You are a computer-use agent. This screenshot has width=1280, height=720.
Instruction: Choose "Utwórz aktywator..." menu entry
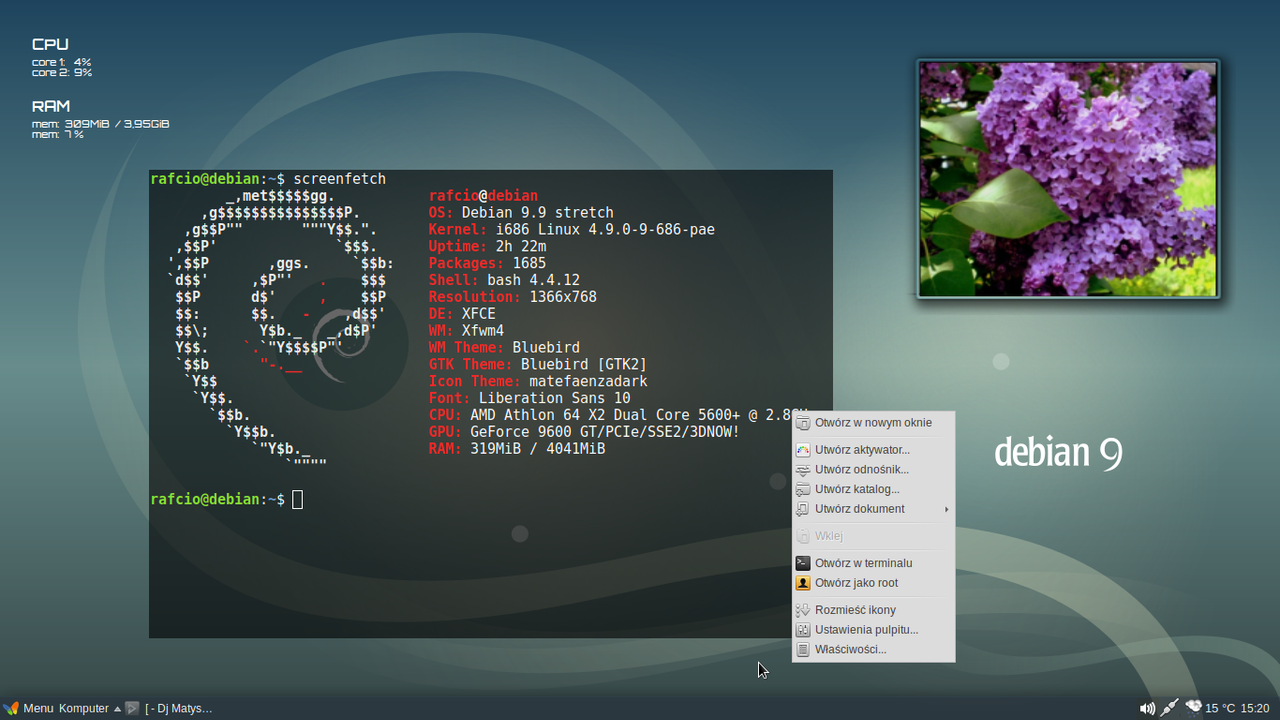tap(873, 450)
